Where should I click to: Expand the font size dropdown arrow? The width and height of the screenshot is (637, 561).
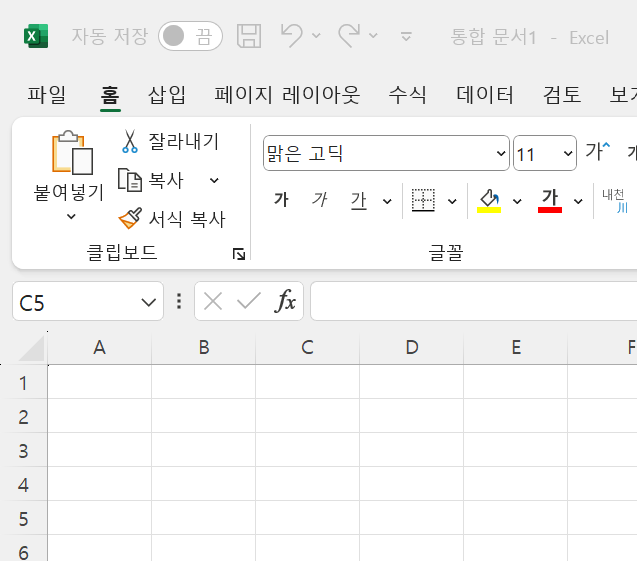click(568, 153)
